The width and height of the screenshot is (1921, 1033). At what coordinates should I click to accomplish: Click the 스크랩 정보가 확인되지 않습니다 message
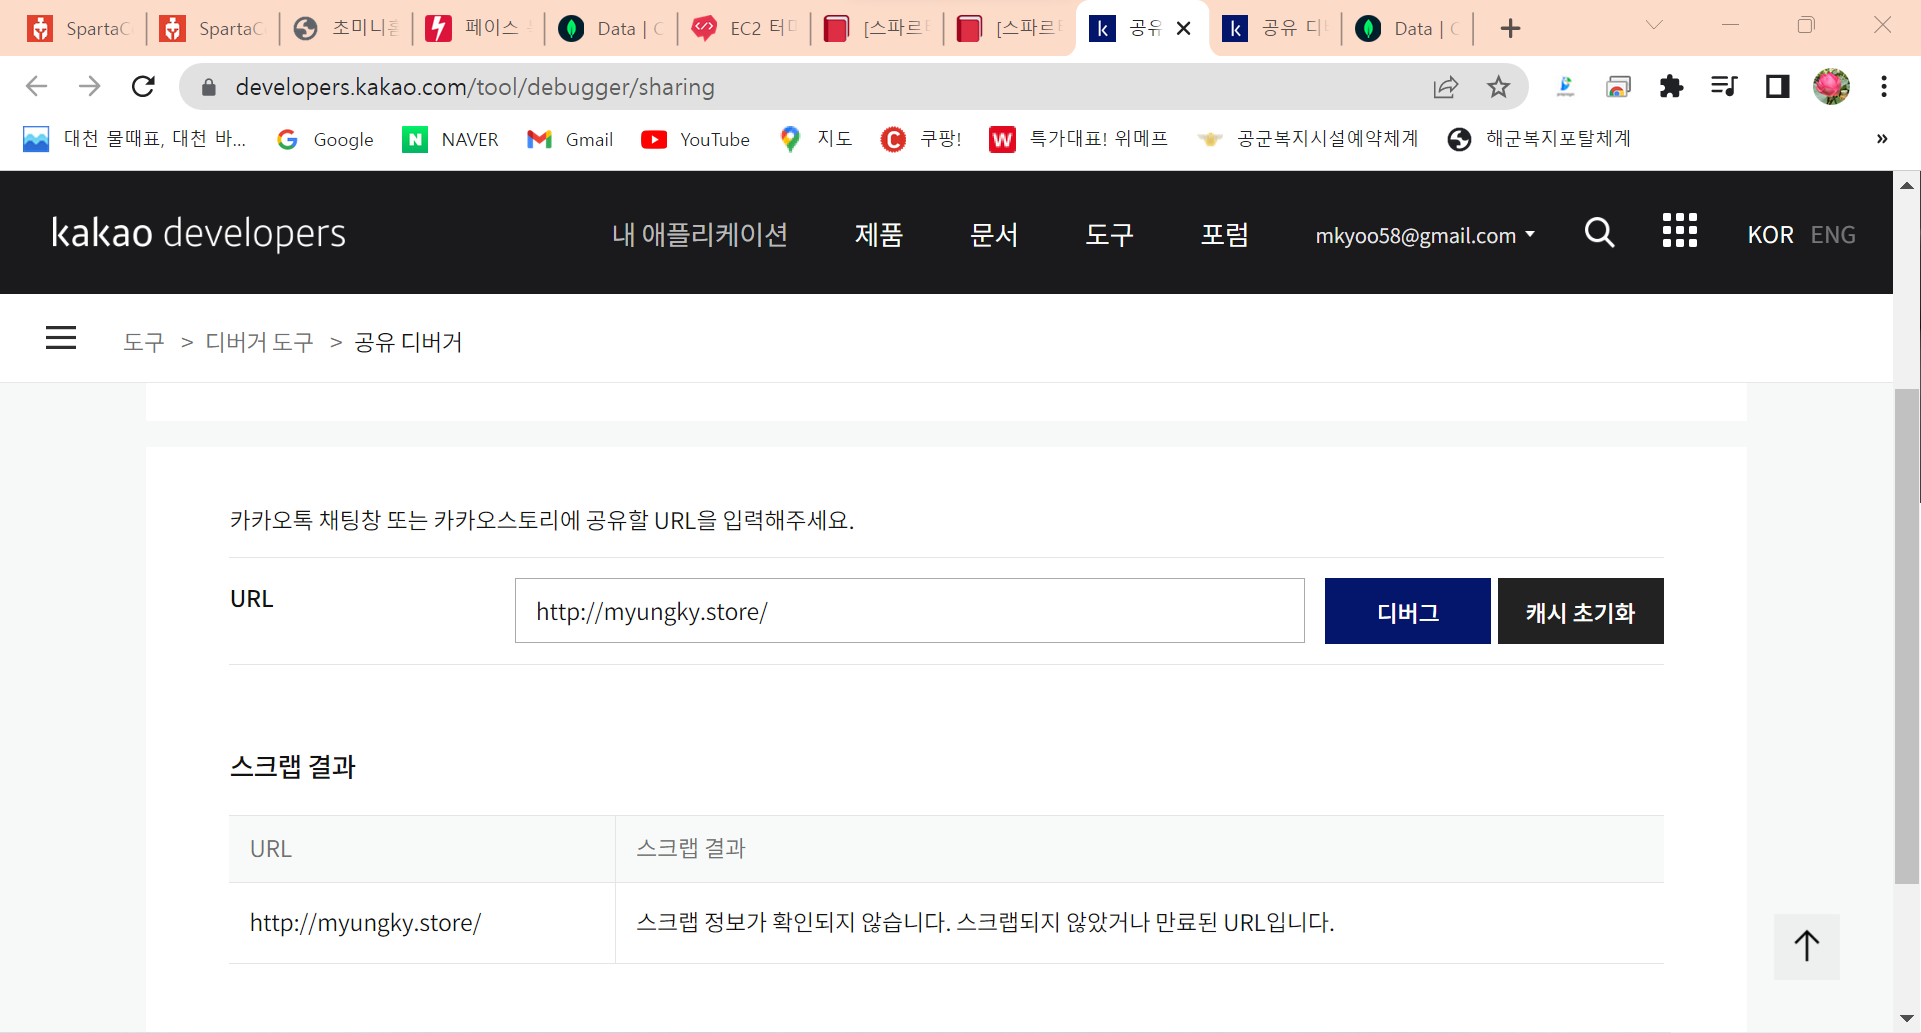(985, 922)
